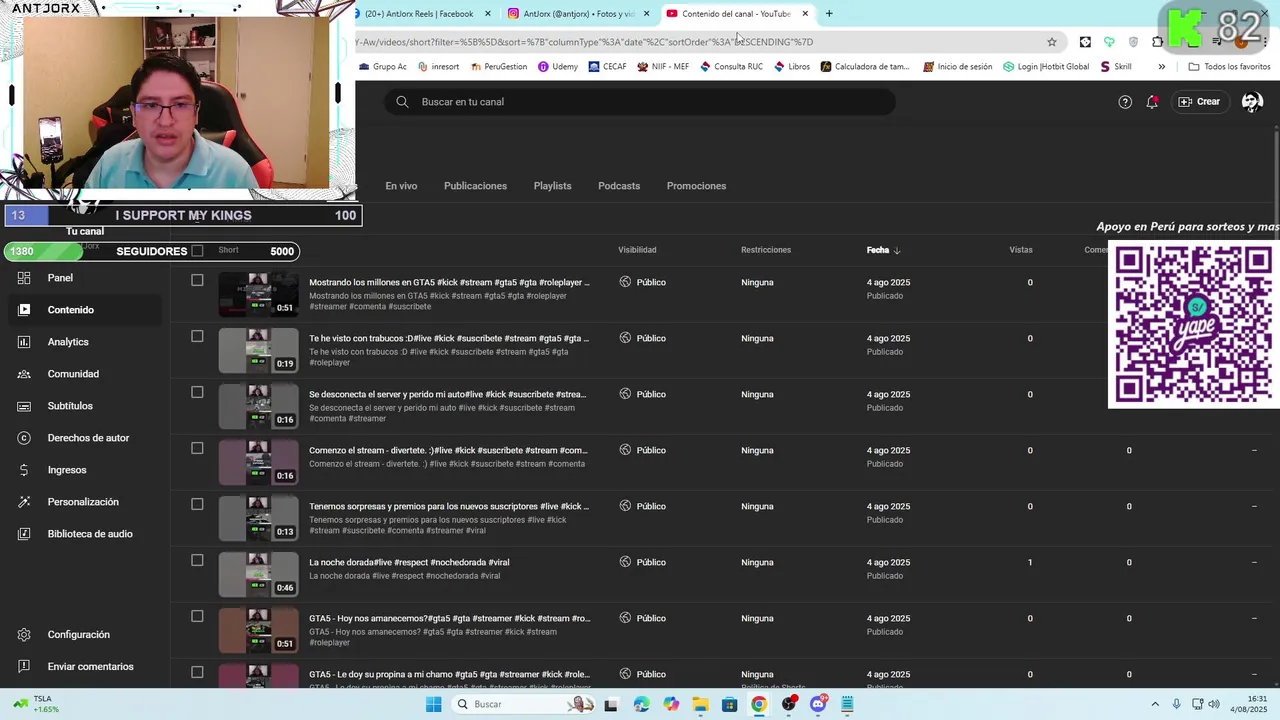The height and width of the screenshot is (720, 1280).
Task: Switch to Playlists tab
Action: click(552, 186)
